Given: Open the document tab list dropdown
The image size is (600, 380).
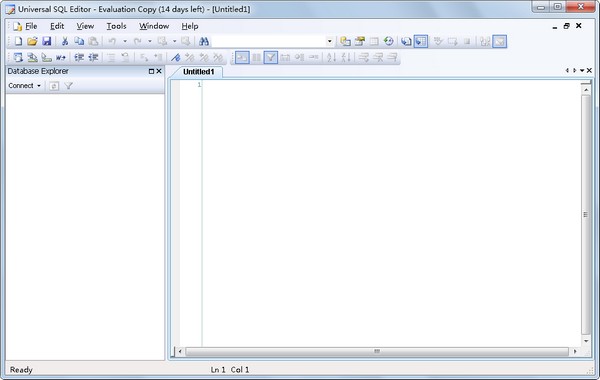Looking at the screenshot, I should coord(582,71).
